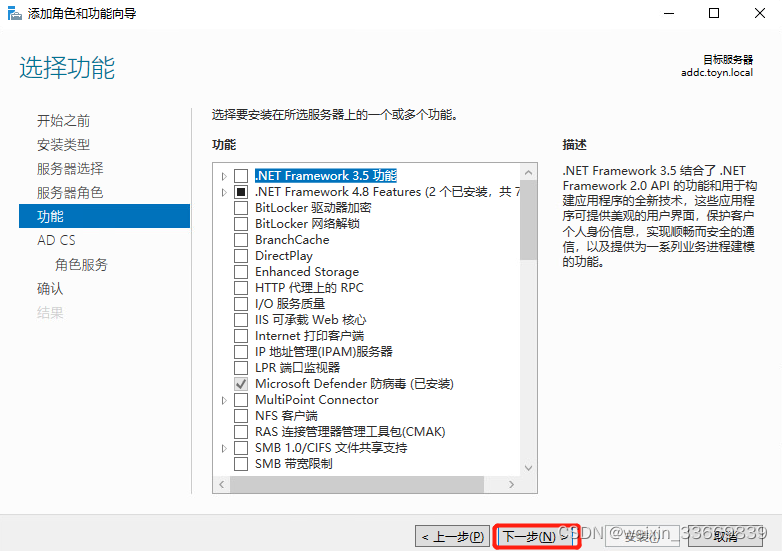
Task: Click the down arrow of features list scrollbar
Action: pos(529,468)
